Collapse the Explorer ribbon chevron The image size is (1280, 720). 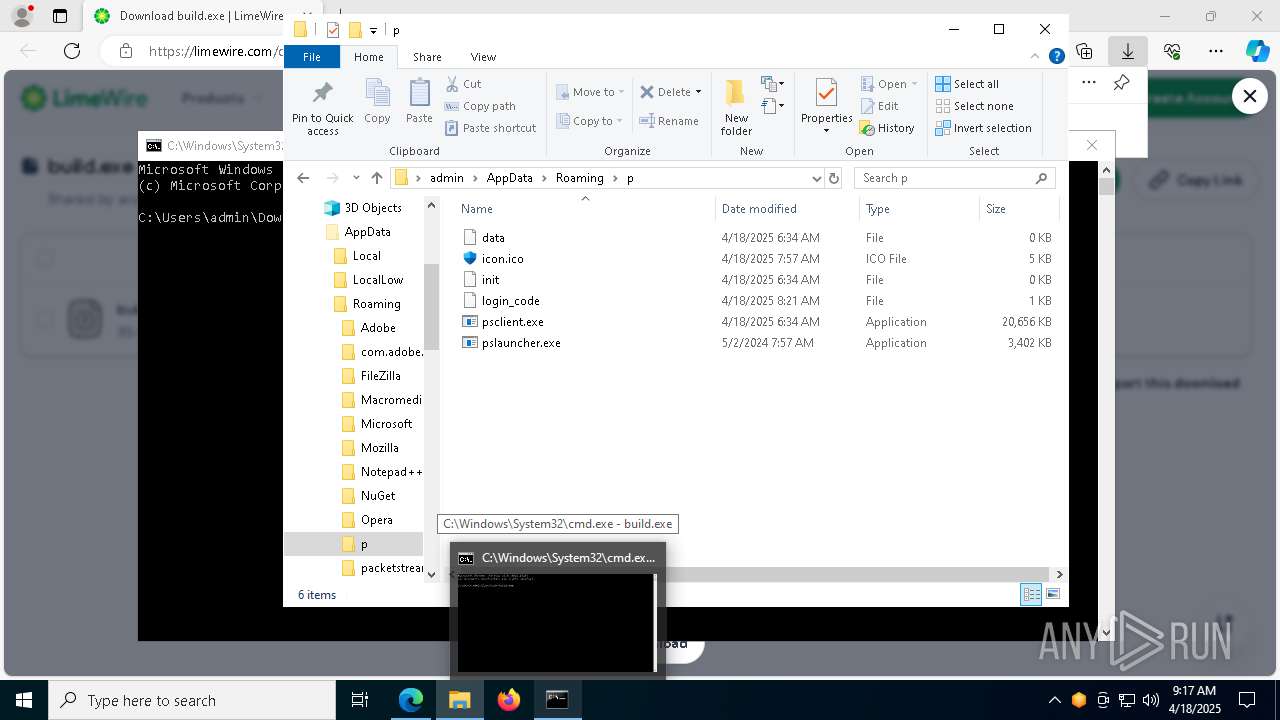pyautogui.click(x=1036, y=57)
